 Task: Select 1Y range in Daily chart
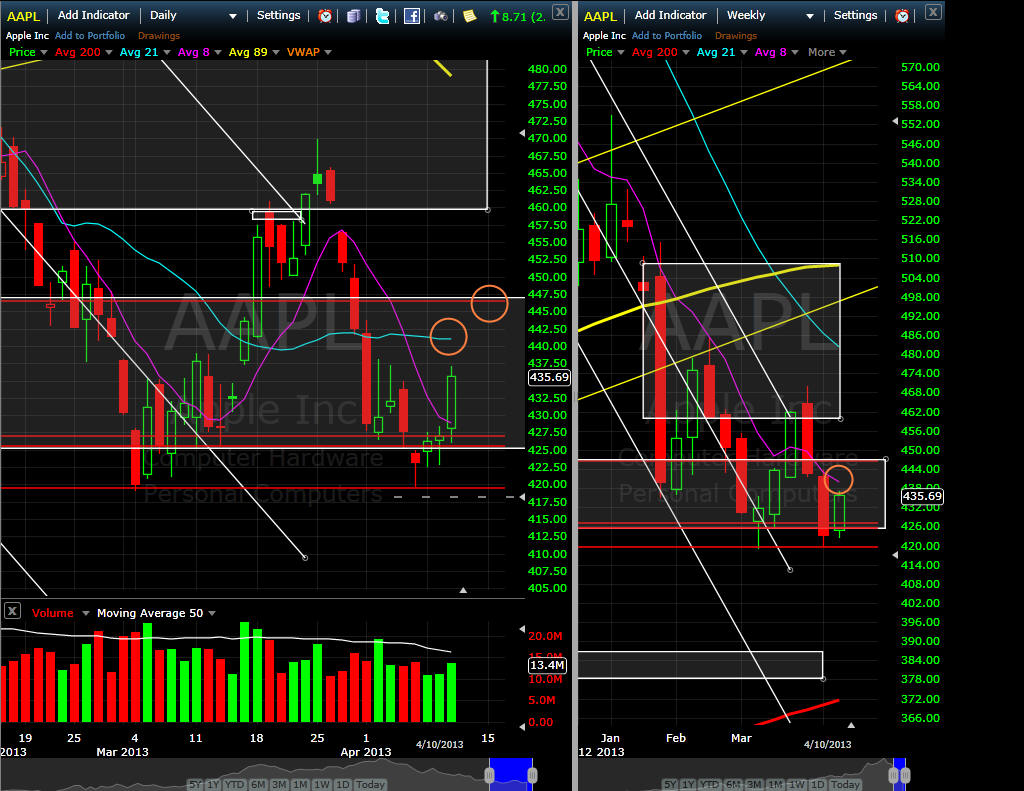[x=213, y=784]
